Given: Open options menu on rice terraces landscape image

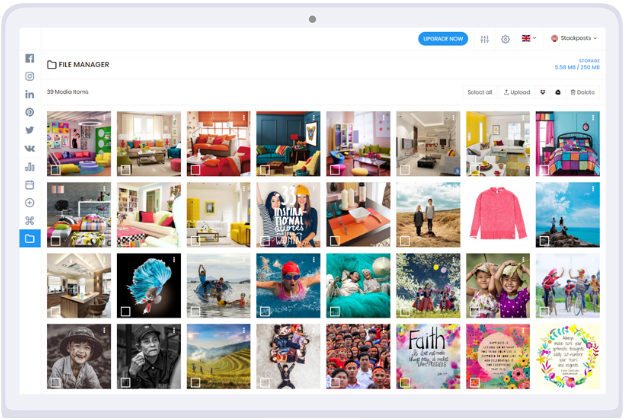Looking at the screenshot, I should (x=244, y=331).
